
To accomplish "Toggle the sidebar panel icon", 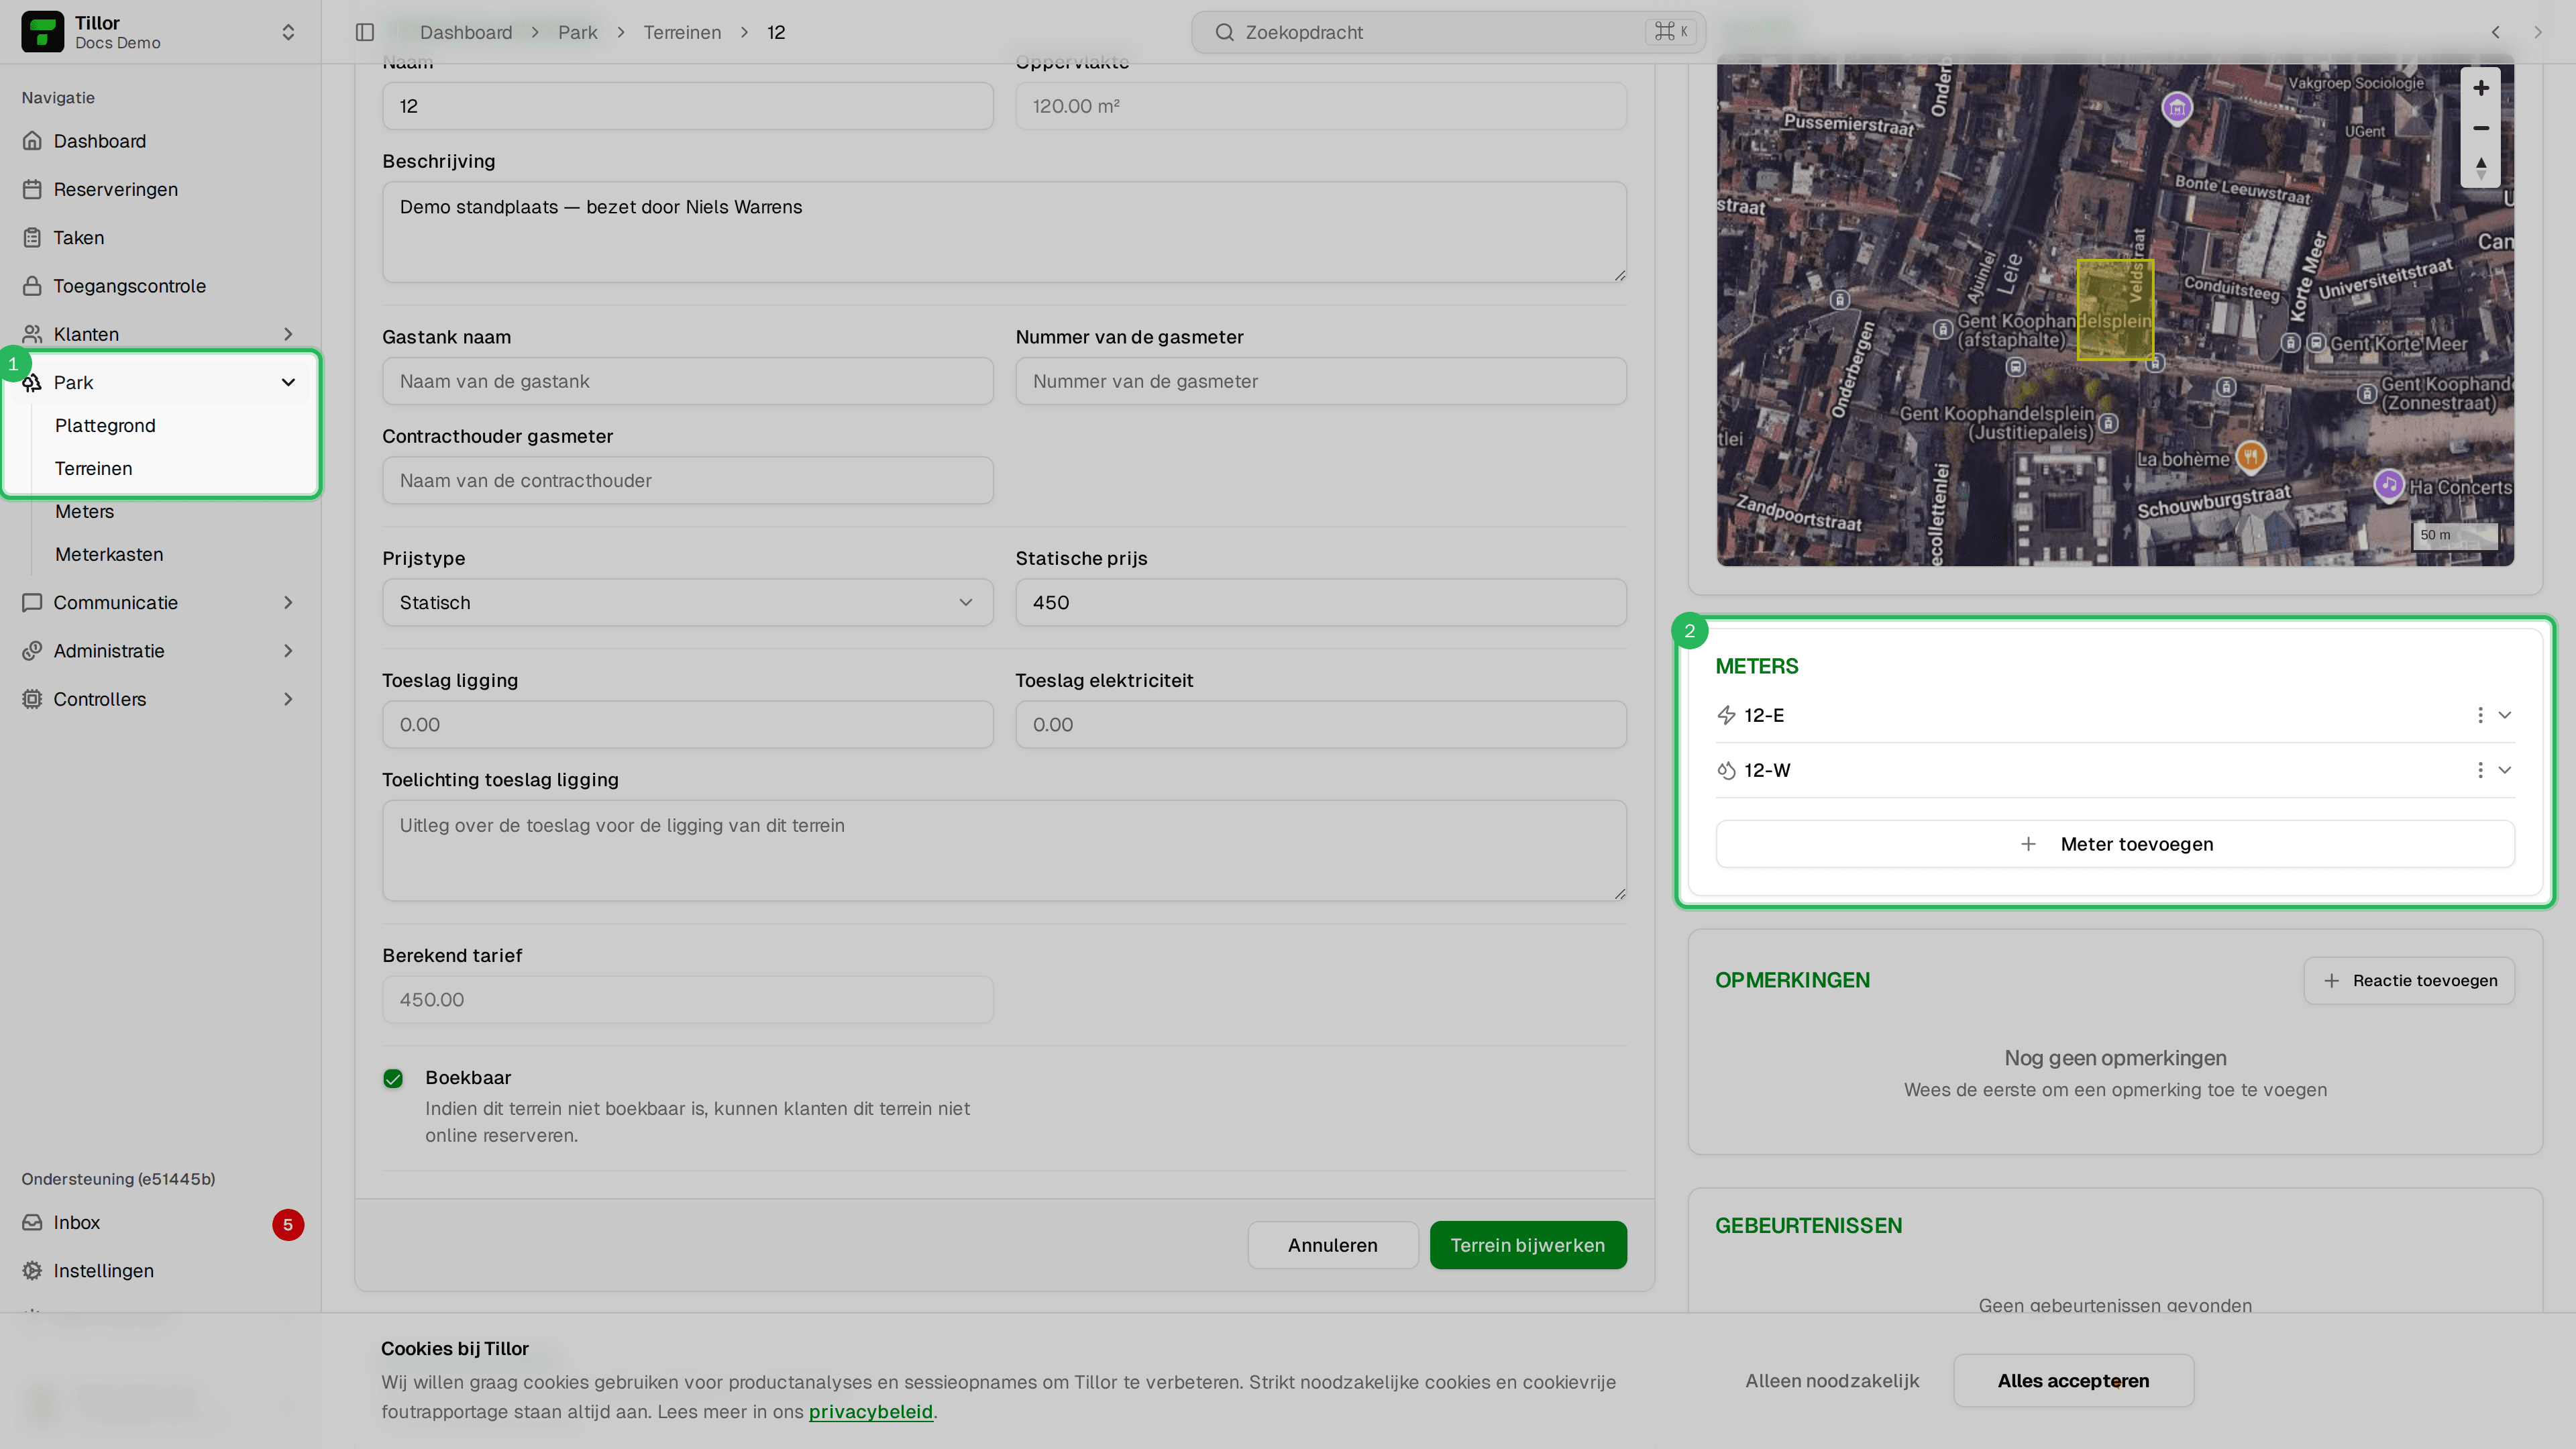I will click(364, 32).
